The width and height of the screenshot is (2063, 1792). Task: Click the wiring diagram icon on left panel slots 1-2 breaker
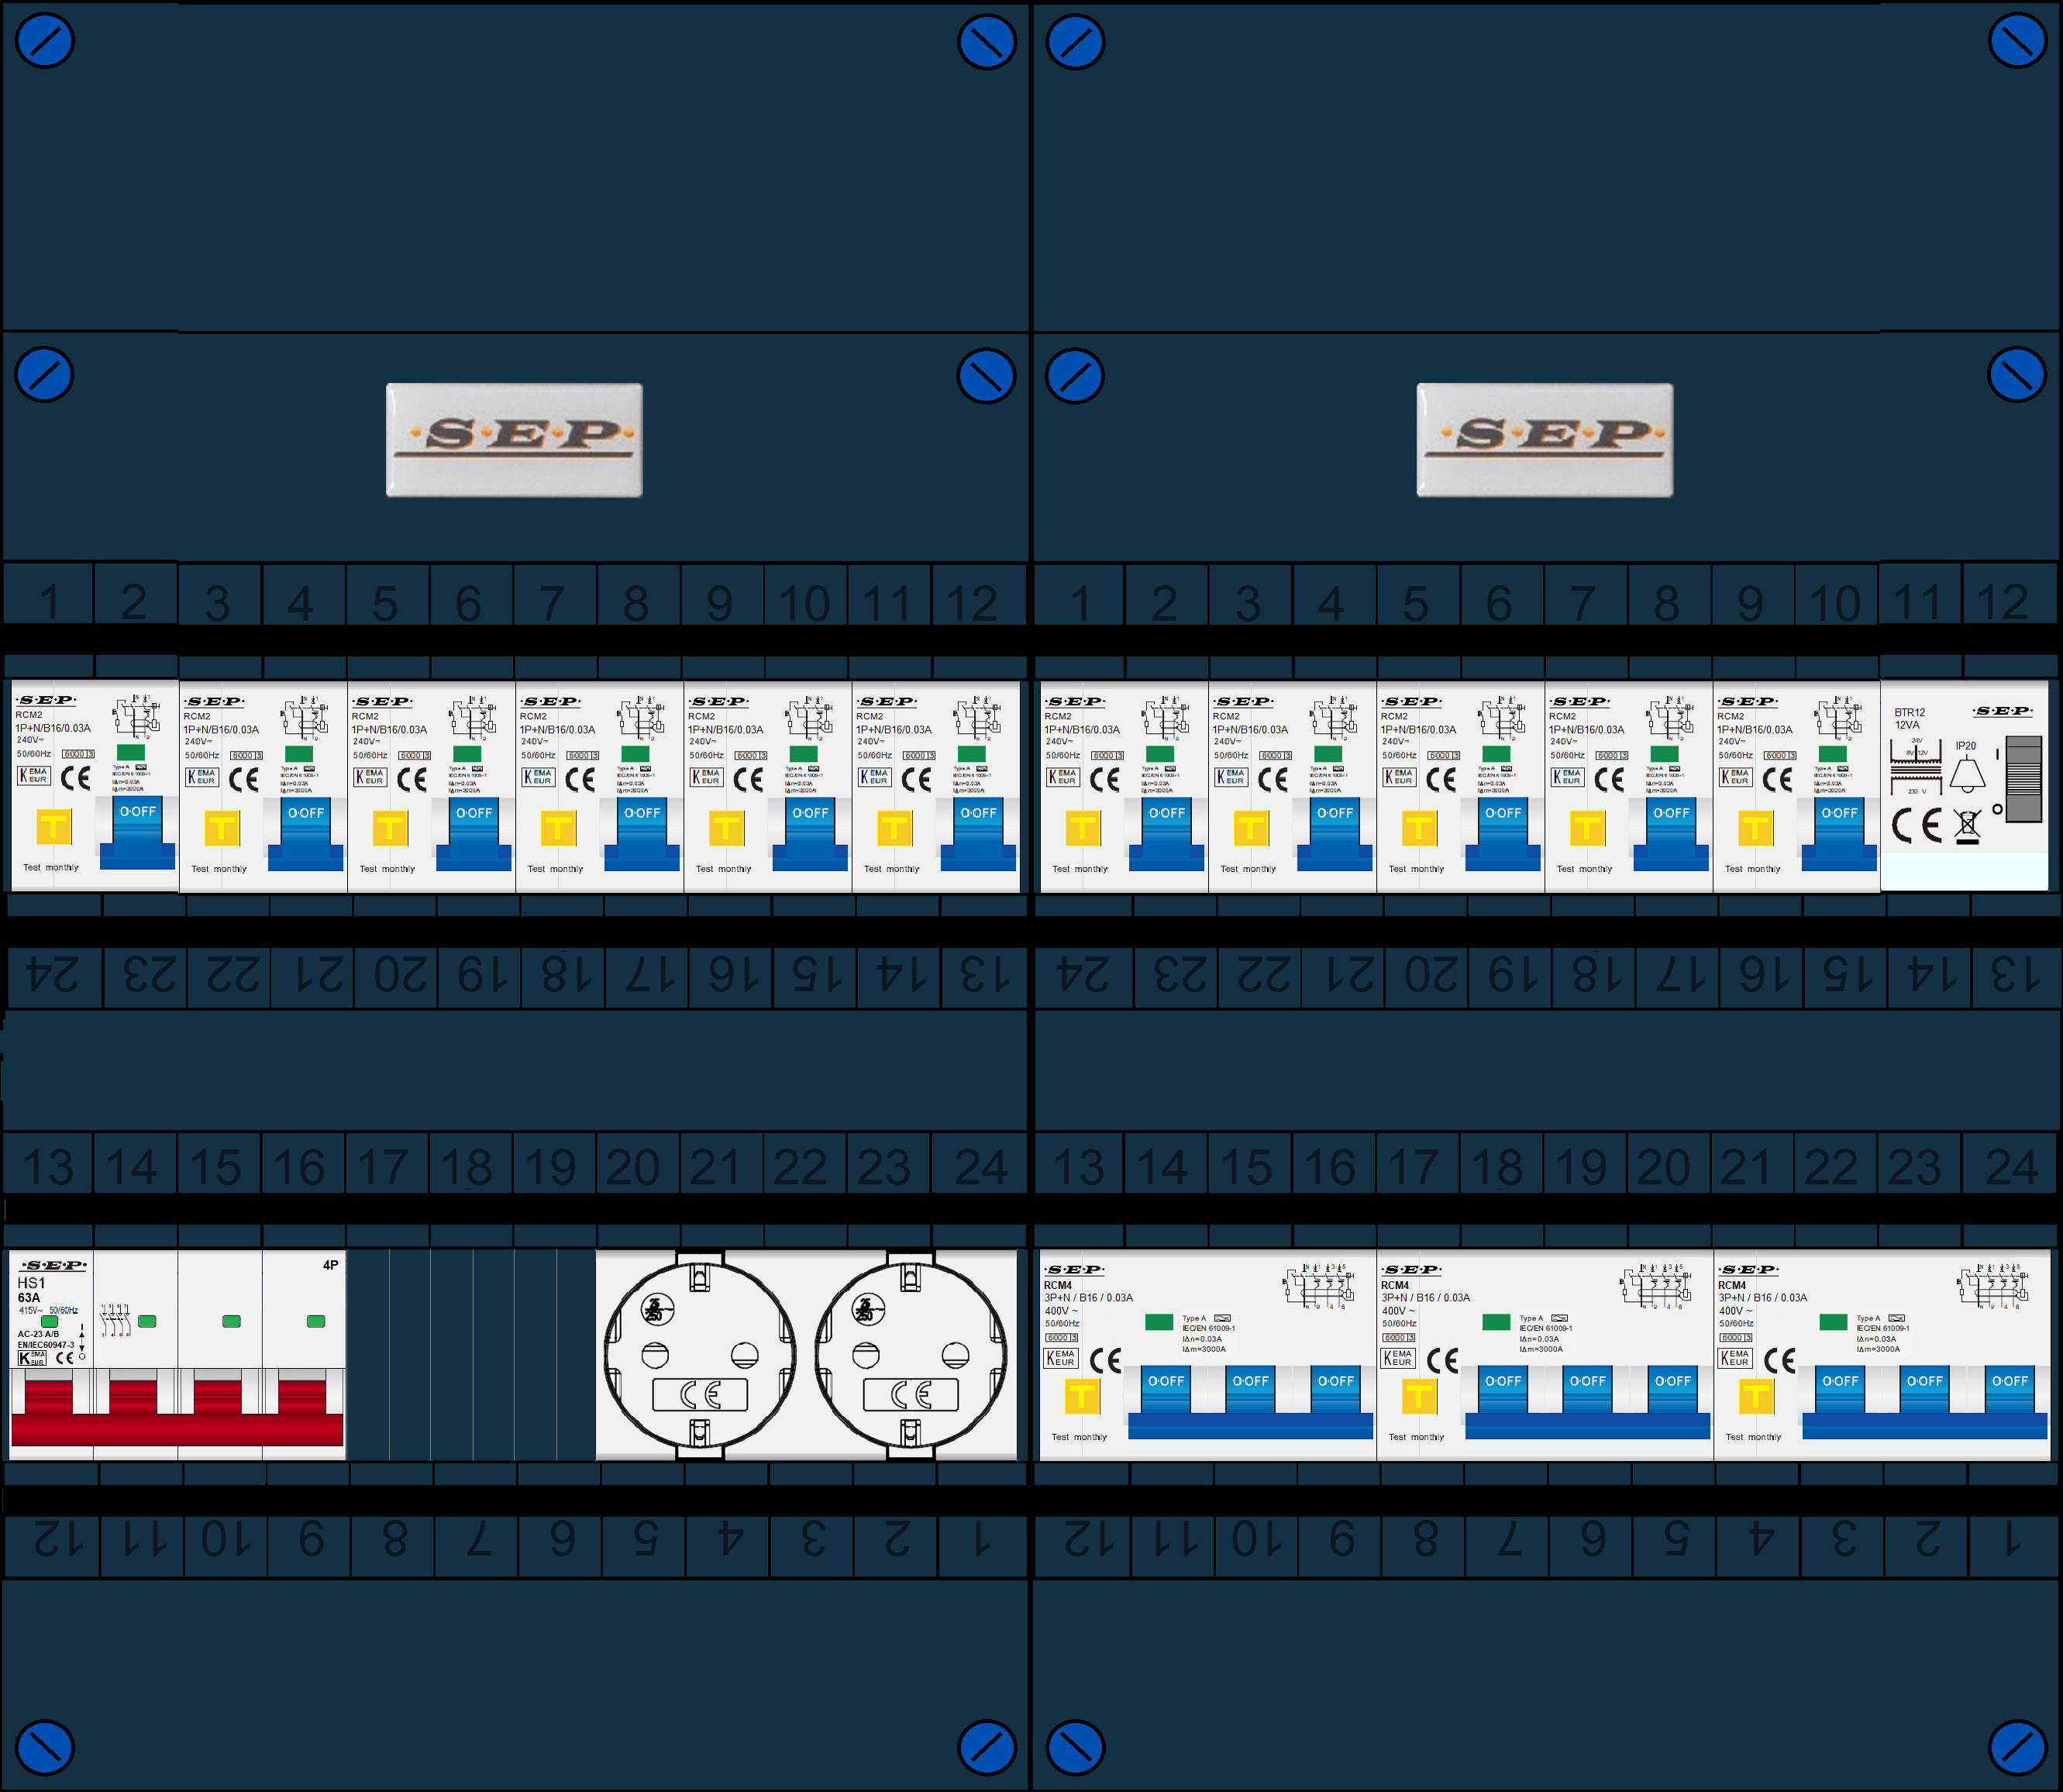tap(137, 716)
